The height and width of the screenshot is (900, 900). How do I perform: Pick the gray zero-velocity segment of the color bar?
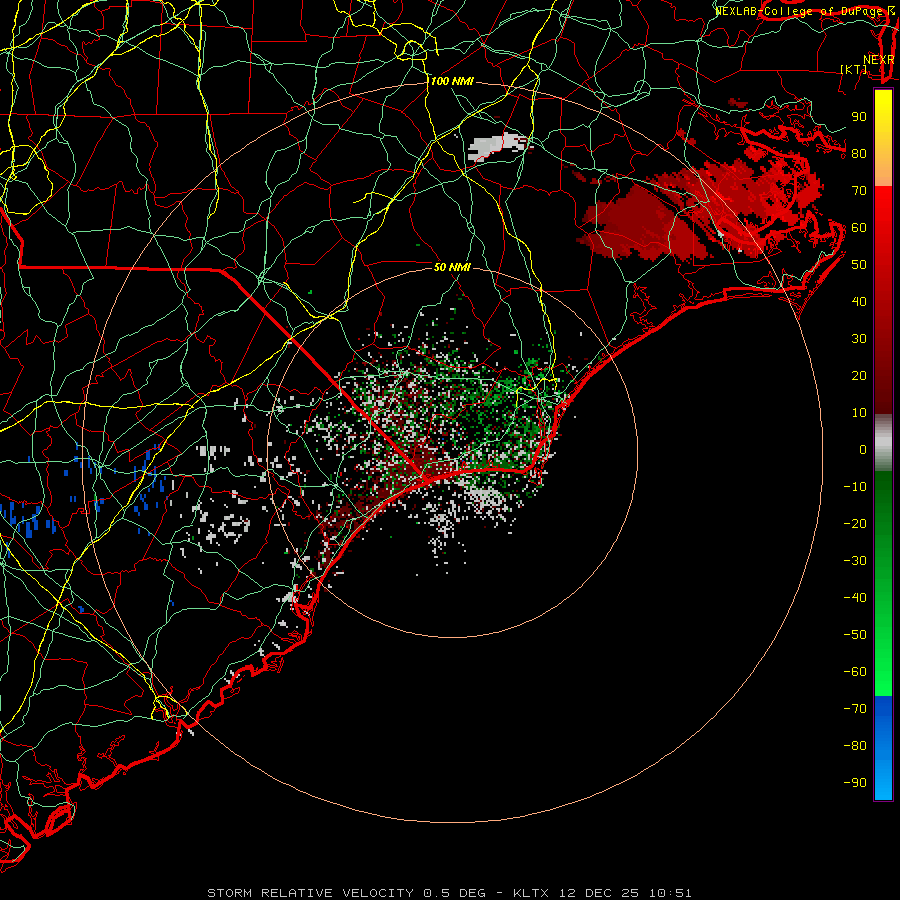point(883,442)
